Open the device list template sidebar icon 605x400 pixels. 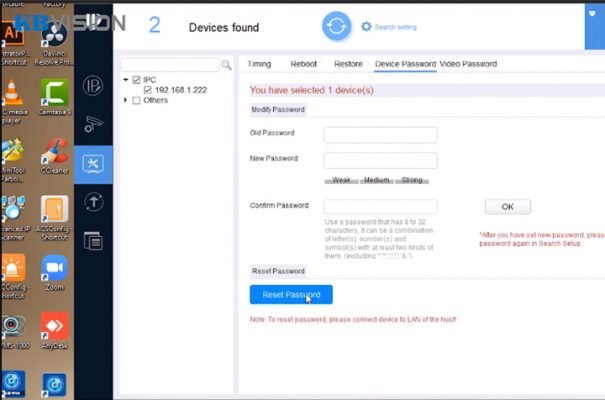[x=93, y=241]
